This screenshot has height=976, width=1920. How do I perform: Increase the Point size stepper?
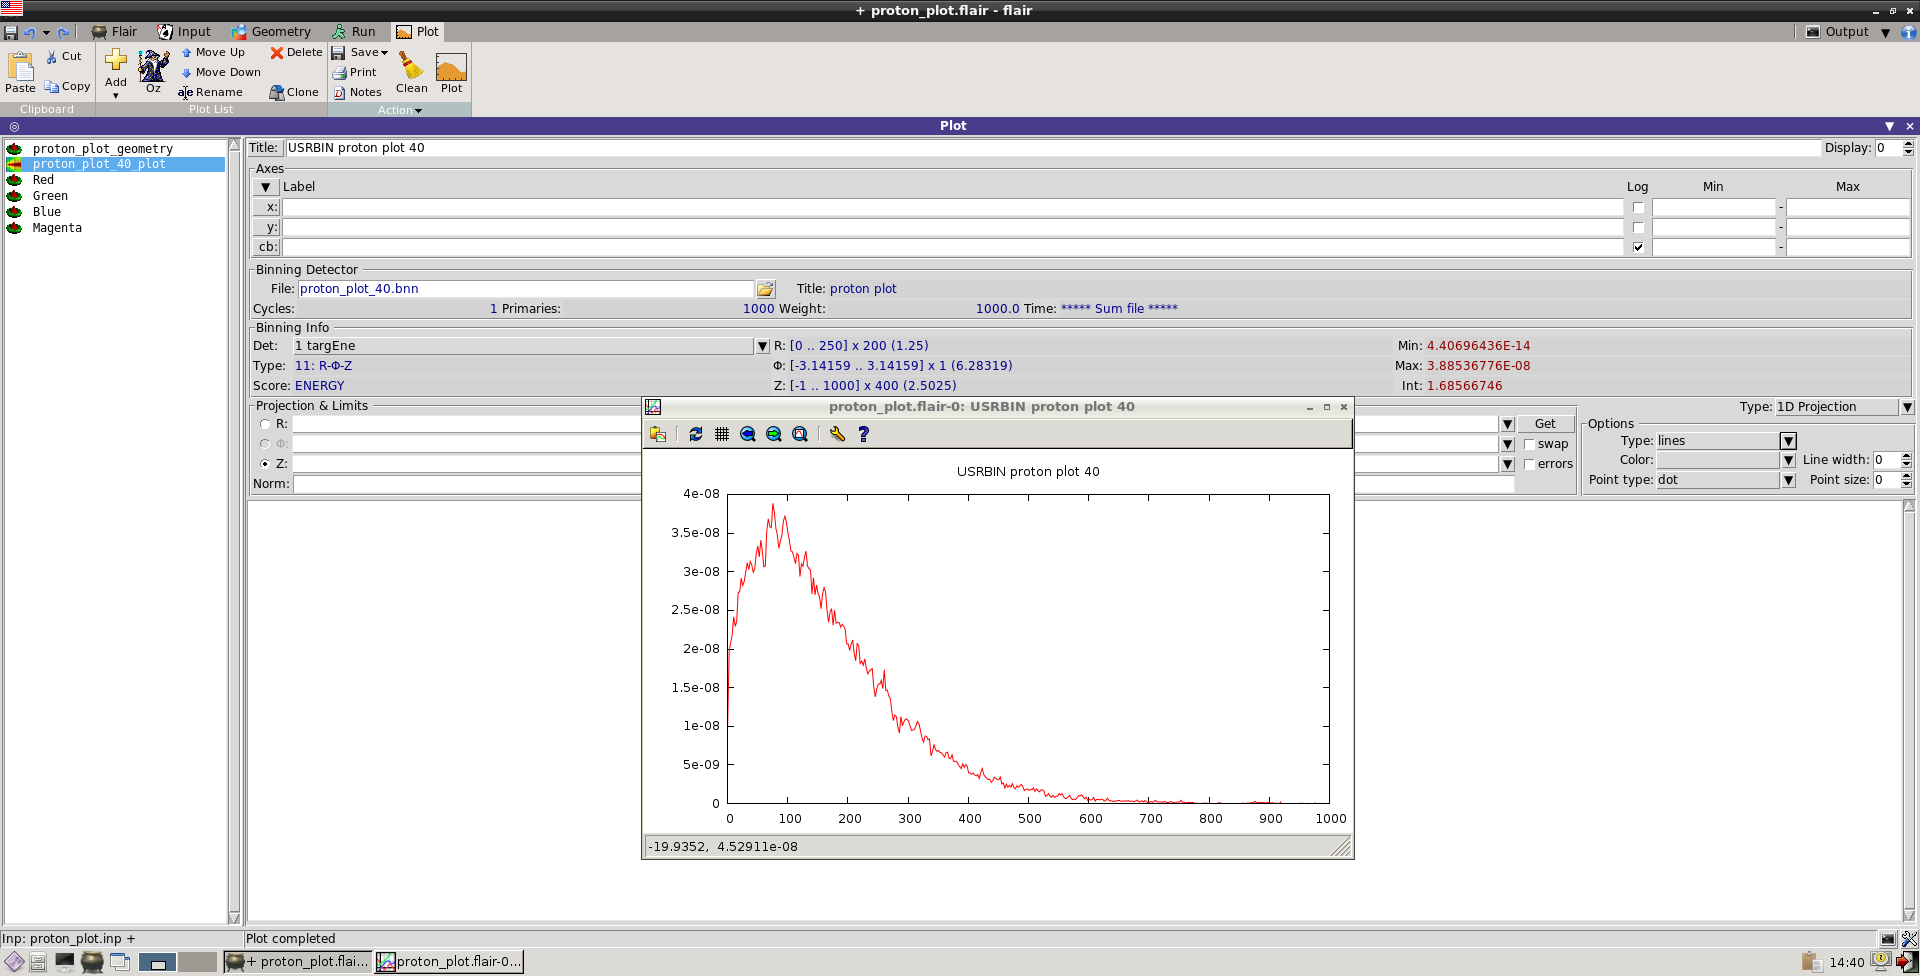click(x=1907, y=476)
